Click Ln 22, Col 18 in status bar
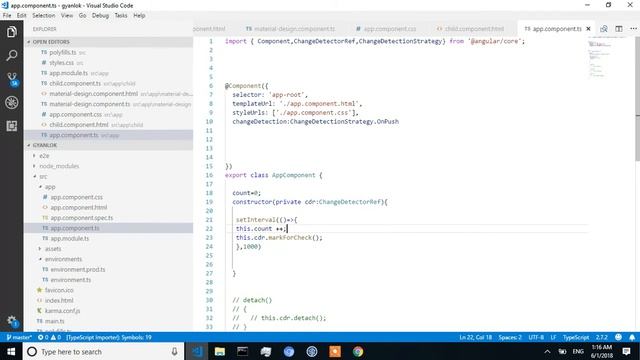 [476, 337]
